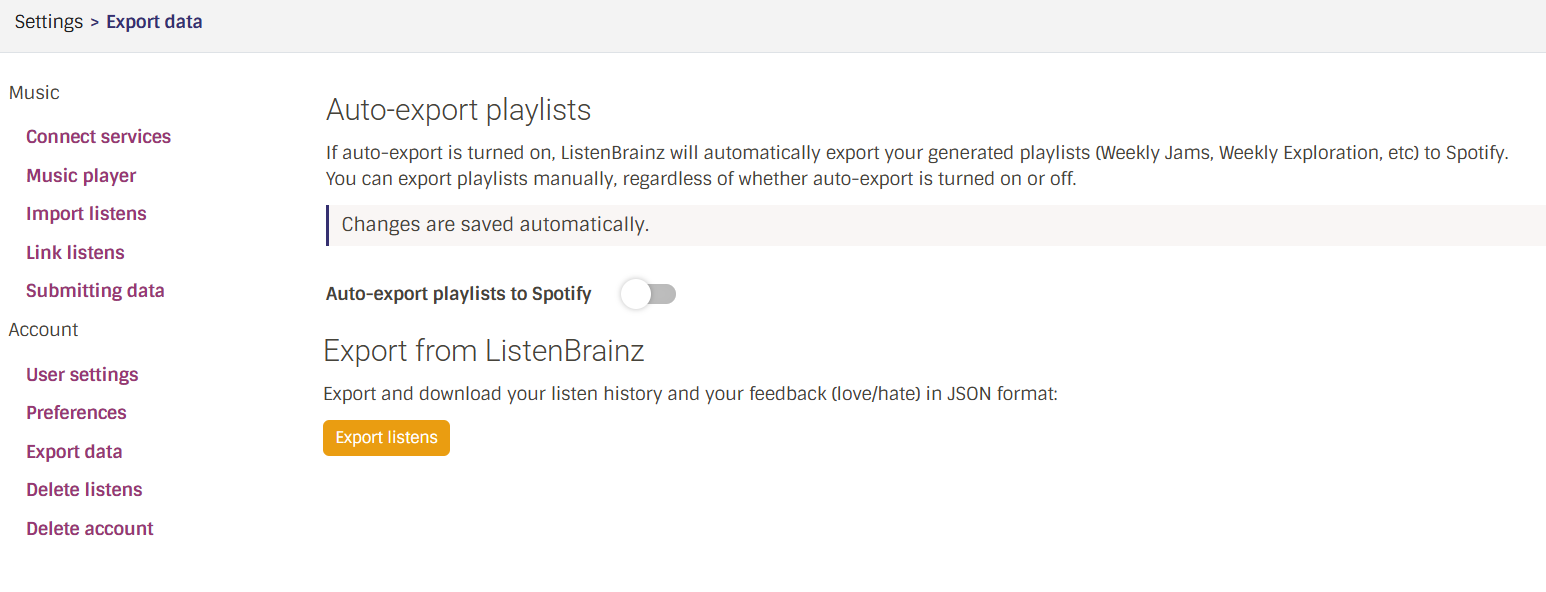Open the Preferences page
The image size is (1546, 592).
[76, 413]
